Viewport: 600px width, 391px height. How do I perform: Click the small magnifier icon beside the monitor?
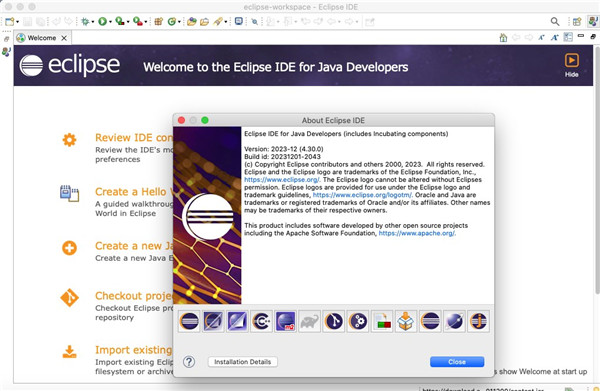point(254,22)
